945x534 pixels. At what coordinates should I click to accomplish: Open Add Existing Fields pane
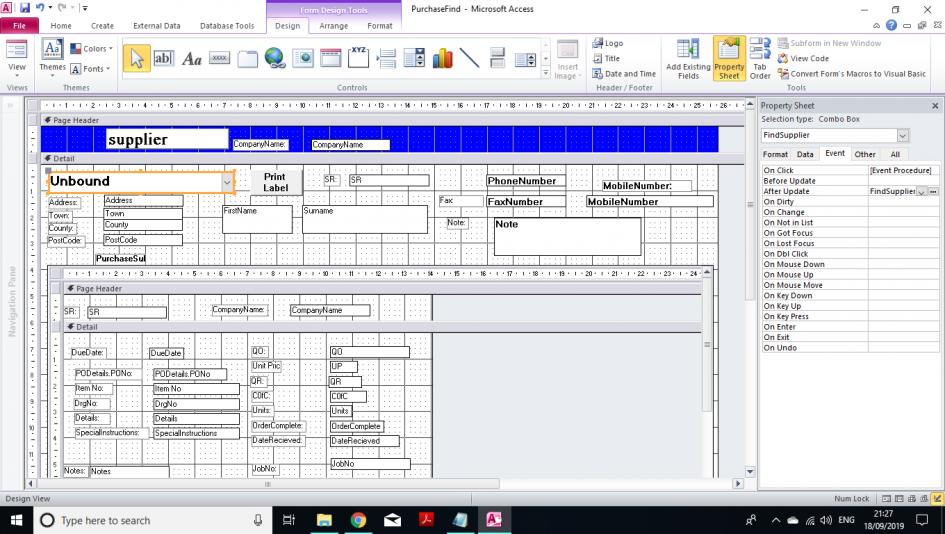point(688,59)
